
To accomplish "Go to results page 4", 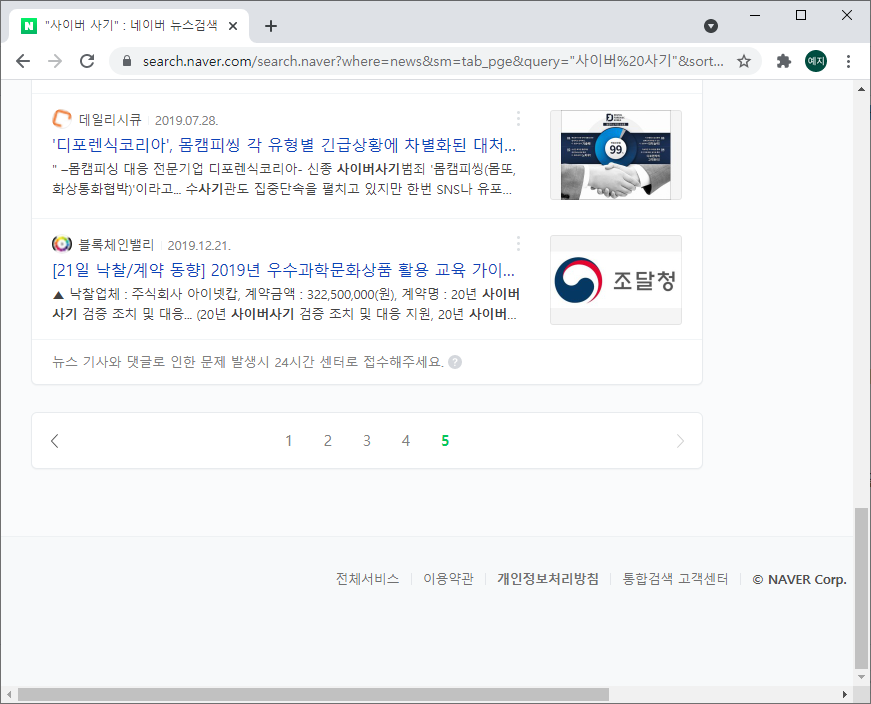I will 406,441.
